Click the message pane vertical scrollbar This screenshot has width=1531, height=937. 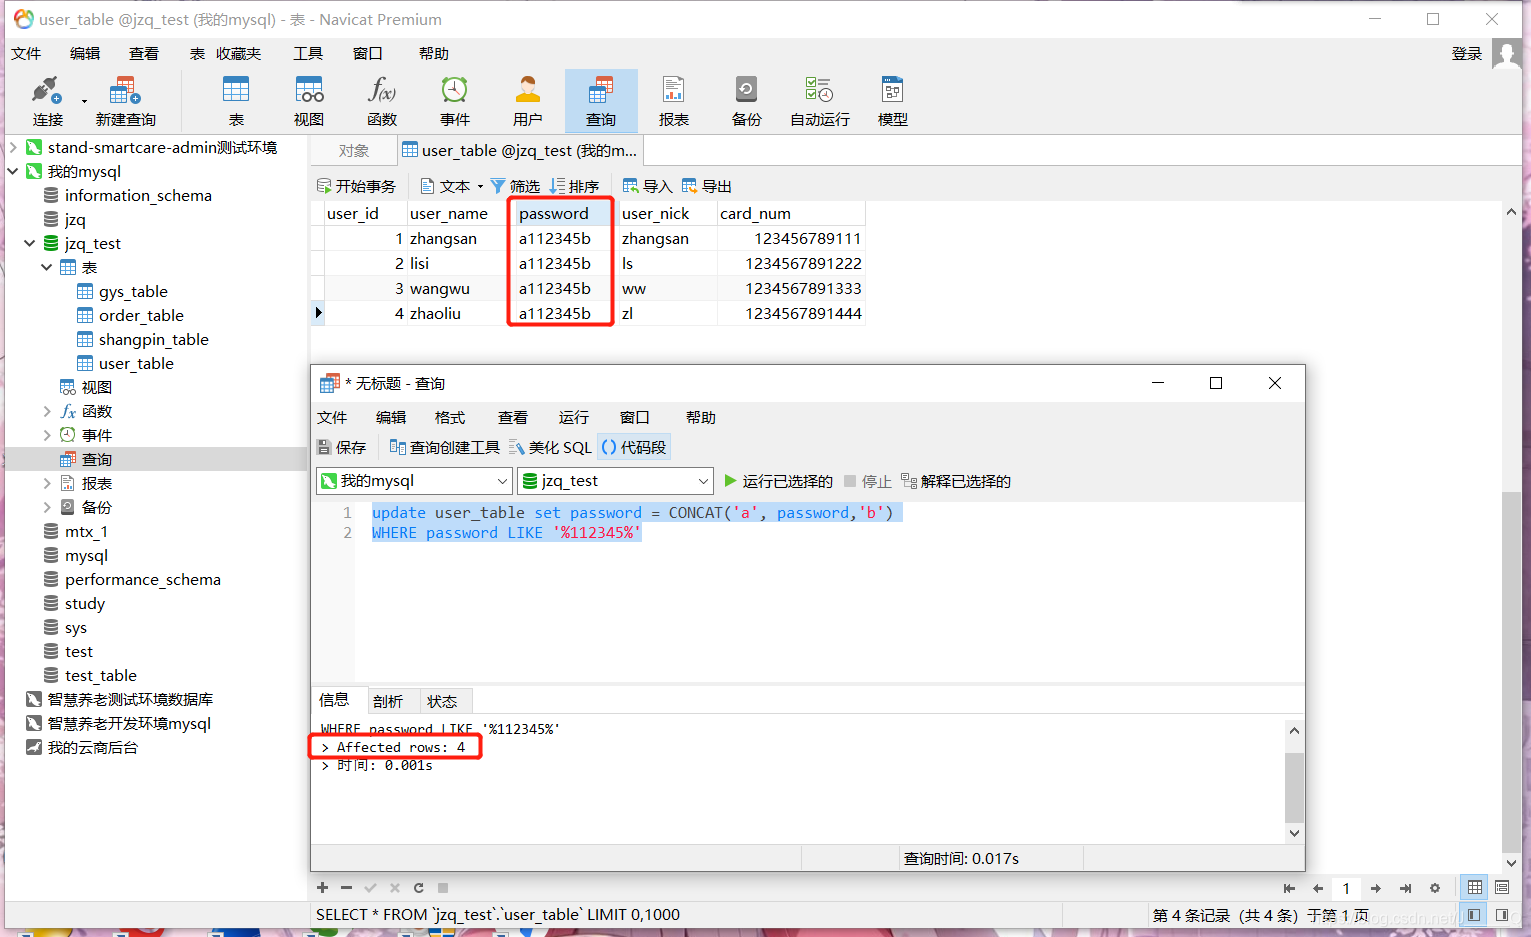[1294, 787]
